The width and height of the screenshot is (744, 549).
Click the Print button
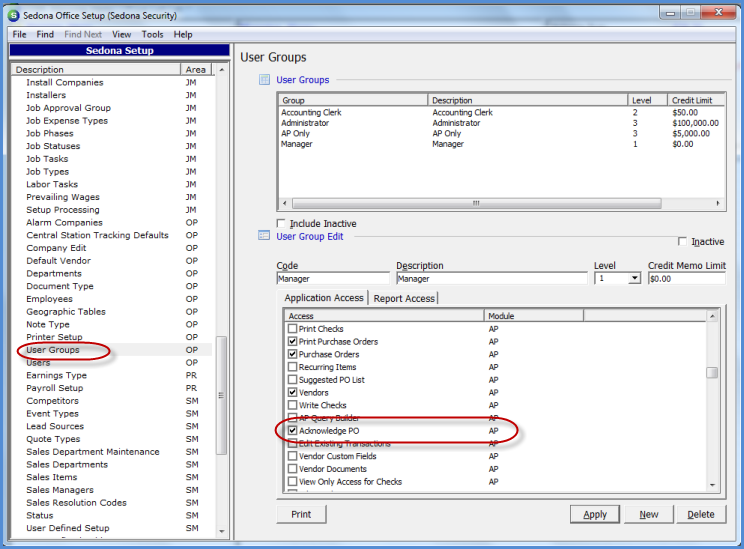[301, 514]
